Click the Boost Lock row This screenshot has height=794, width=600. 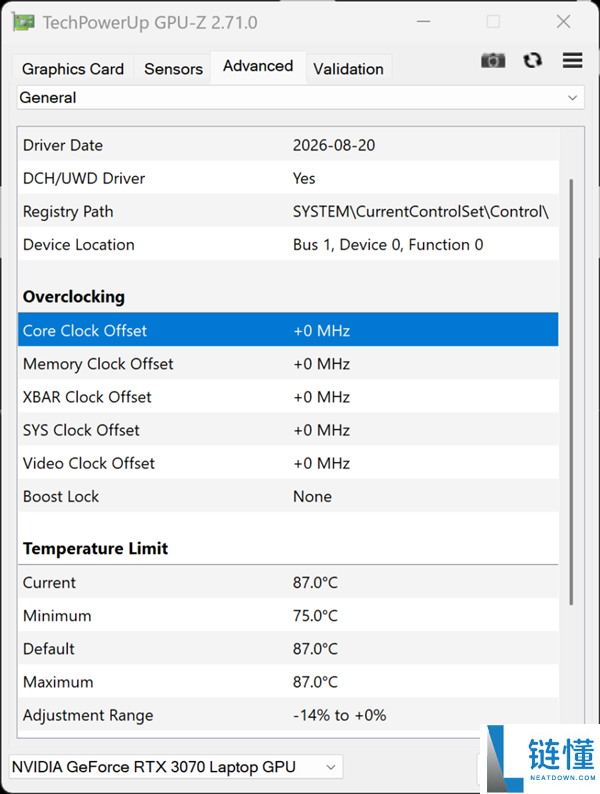[288, 496]
